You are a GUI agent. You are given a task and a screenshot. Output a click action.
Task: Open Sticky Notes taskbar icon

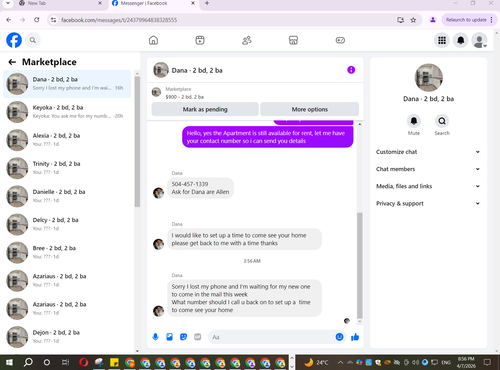[114, 362]
